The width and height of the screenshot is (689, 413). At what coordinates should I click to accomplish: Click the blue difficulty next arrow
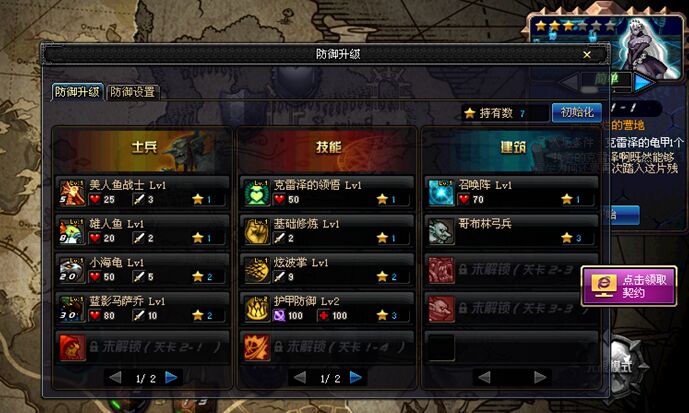pyautogui.click(x=644, y=82)
